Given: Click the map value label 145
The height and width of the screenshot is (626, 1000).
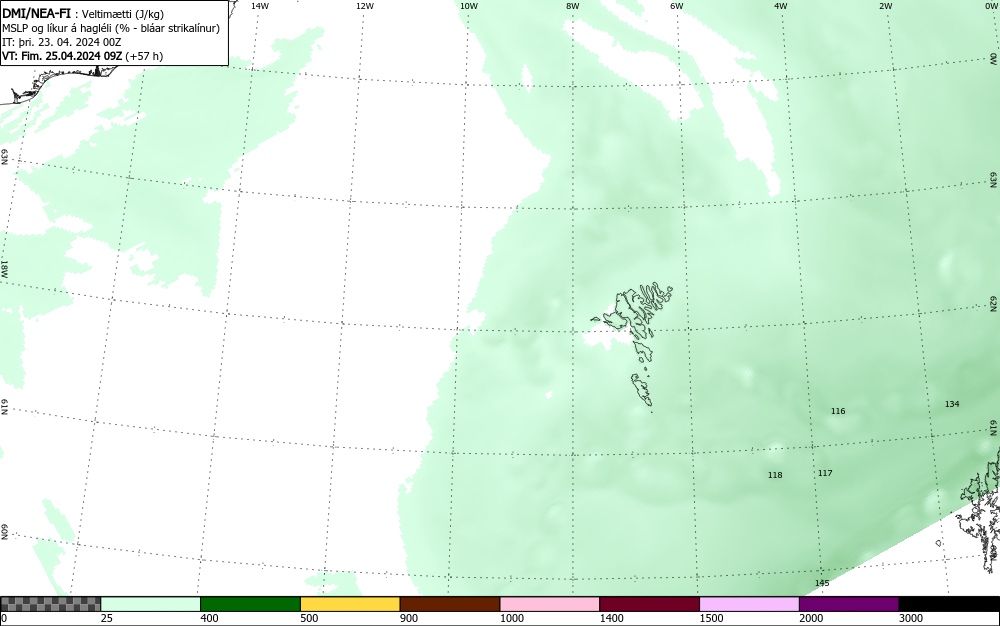Looking at the screenshot, I should click(822, 583).
